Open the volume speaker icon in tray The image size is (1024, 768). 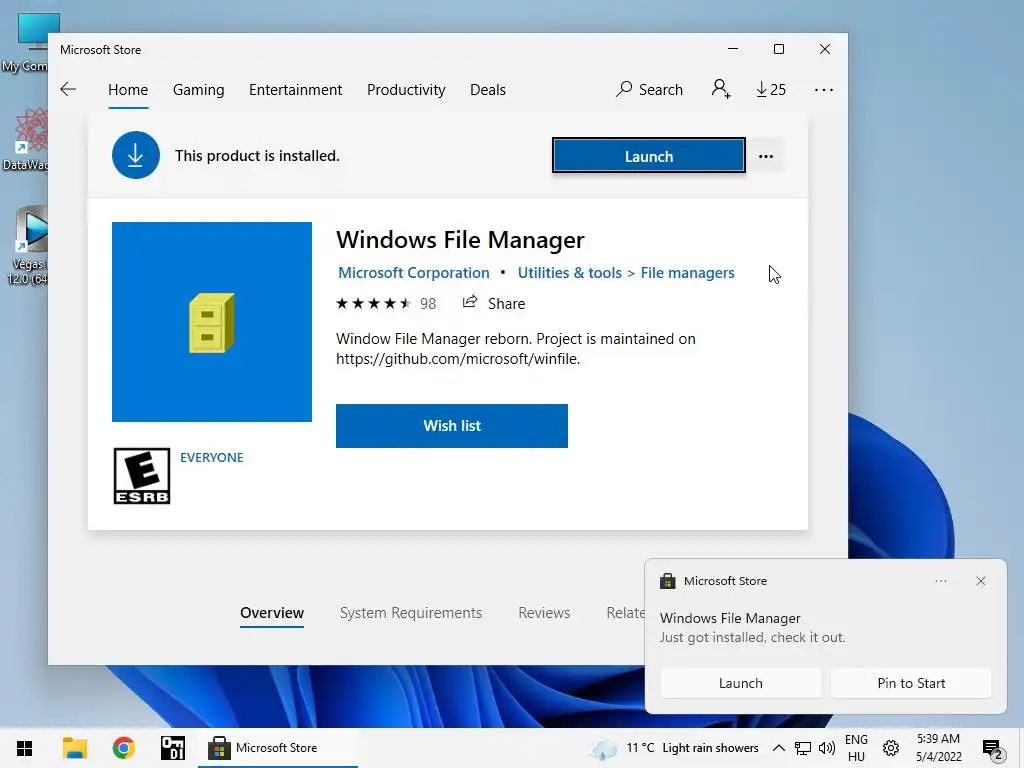point(827,748)
